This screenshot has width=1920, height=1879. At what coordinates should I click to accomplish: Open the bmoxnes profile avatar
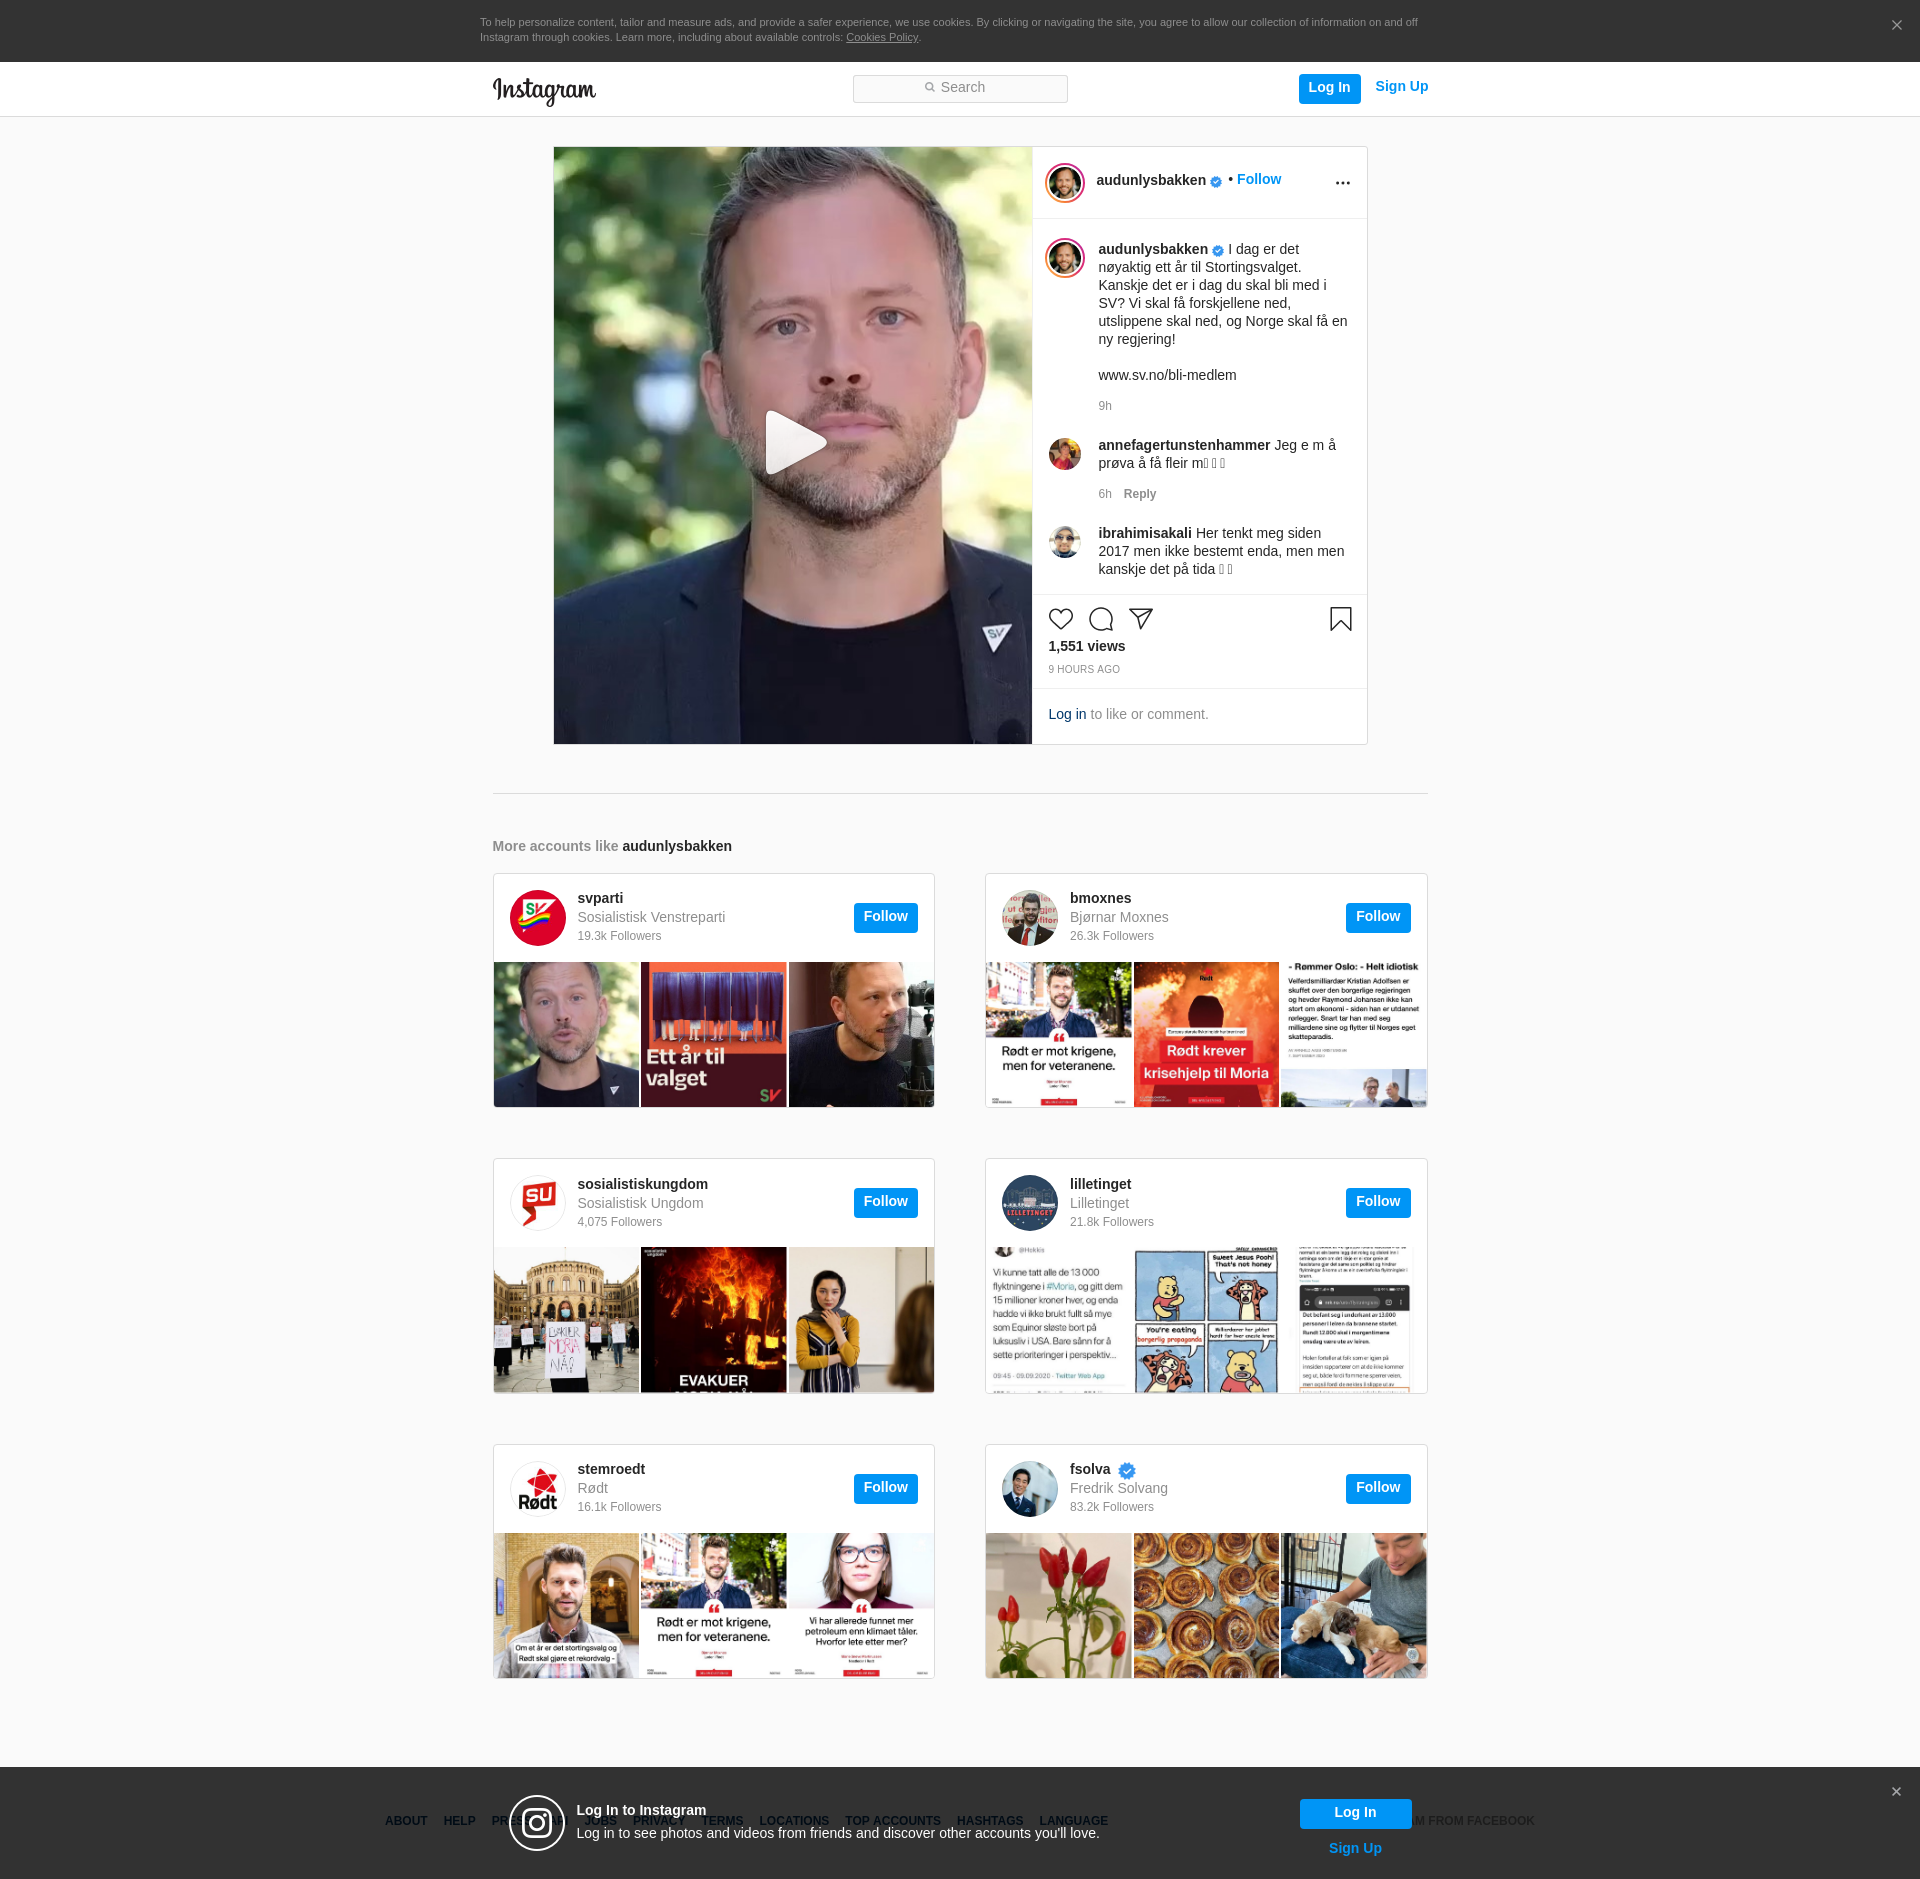coord(1030,918)
